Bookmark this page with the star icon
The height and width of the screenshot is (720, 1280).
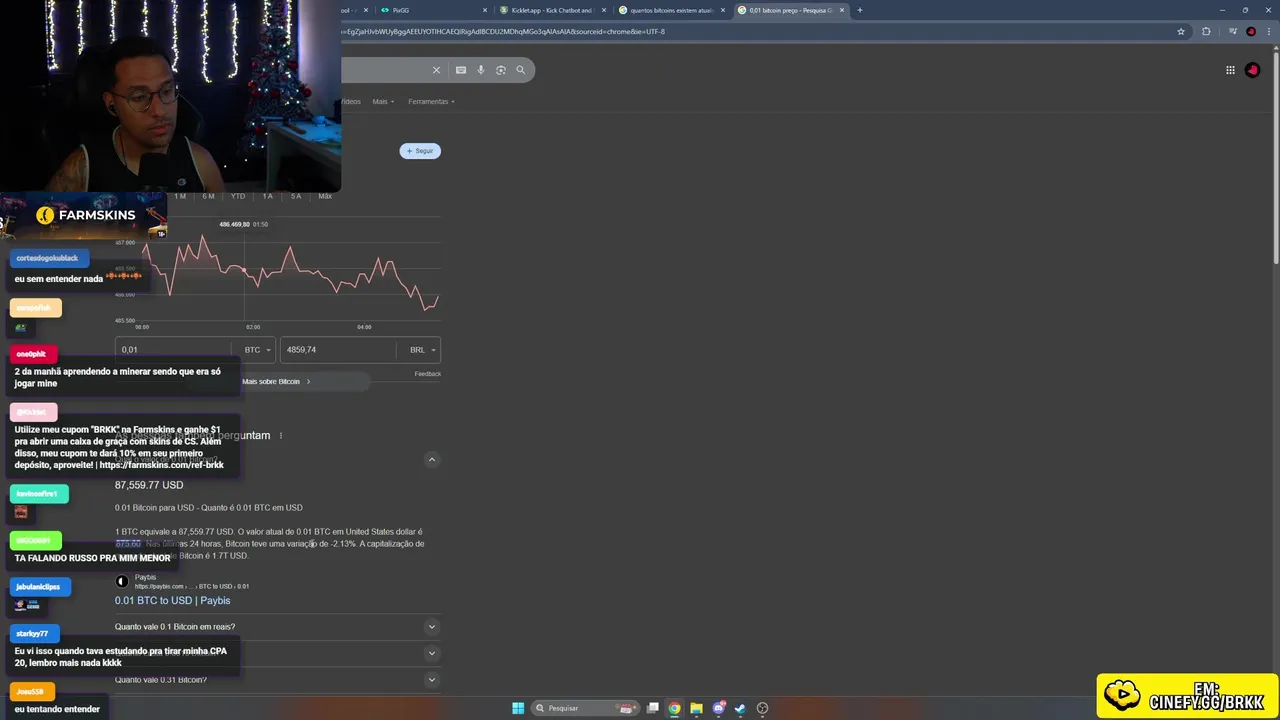[x=1181, y=31]
